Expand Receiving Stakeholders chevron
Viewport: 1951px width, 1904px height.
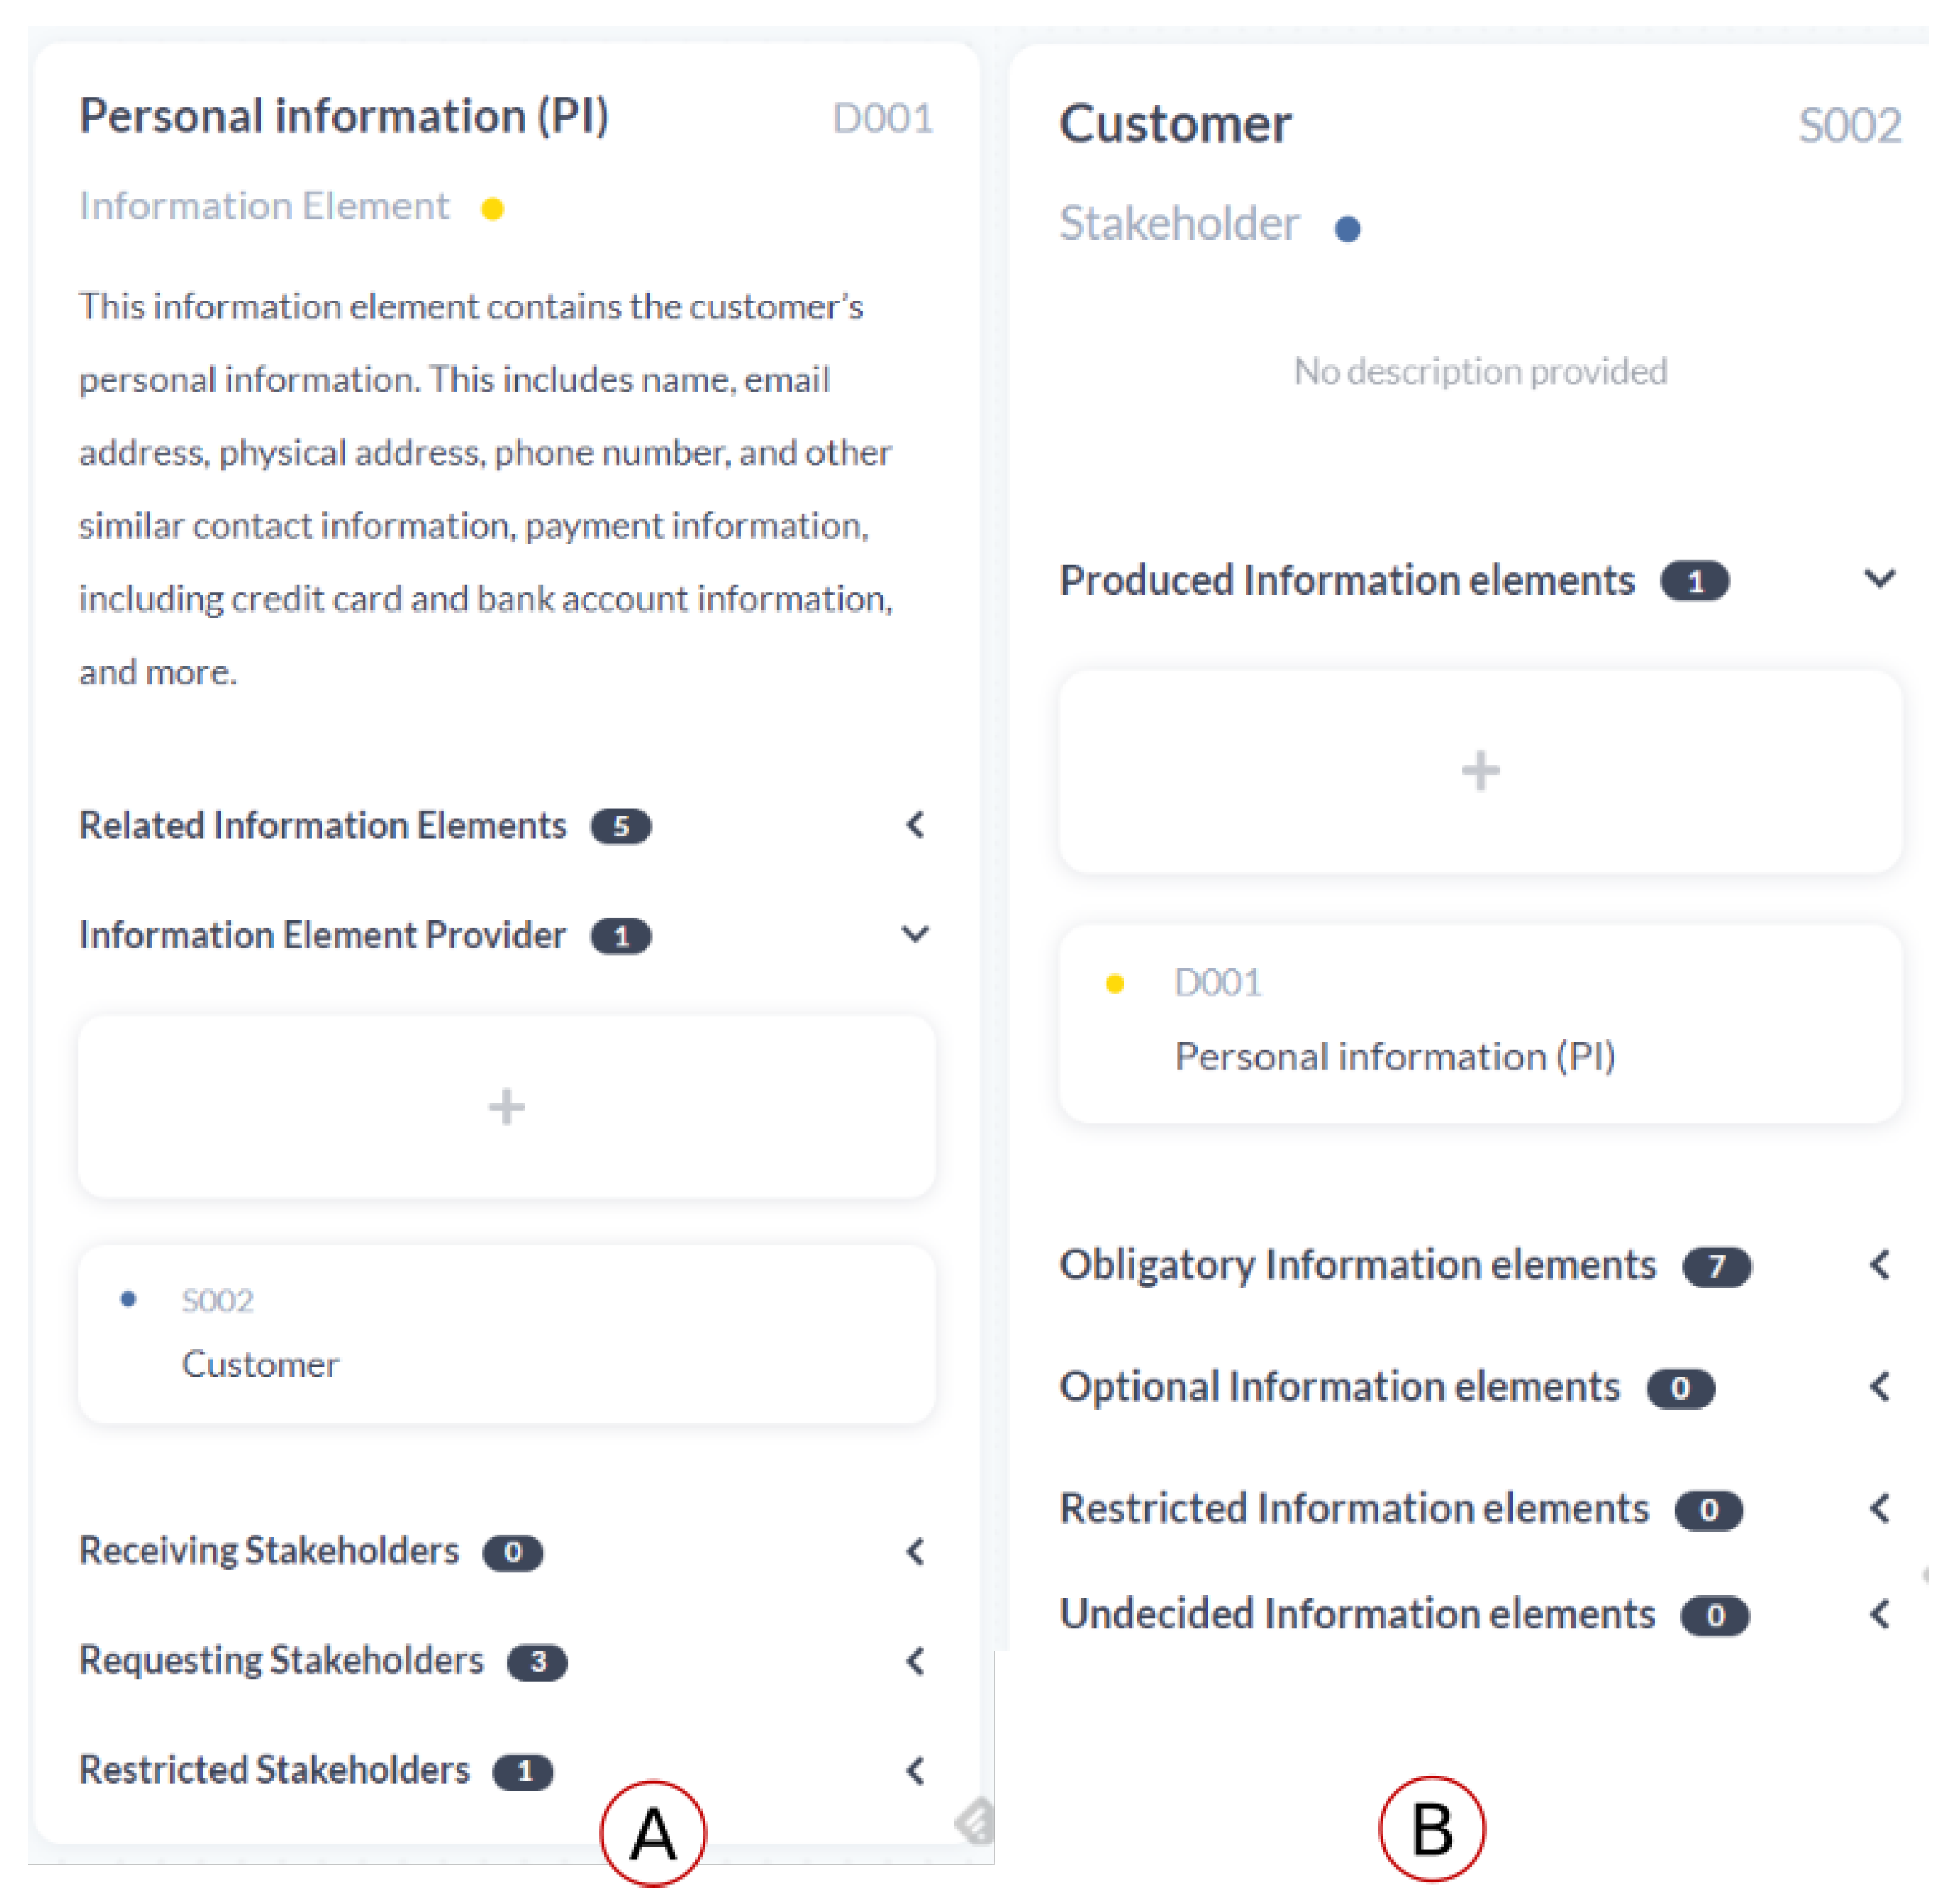click(x=915, y=1551)
